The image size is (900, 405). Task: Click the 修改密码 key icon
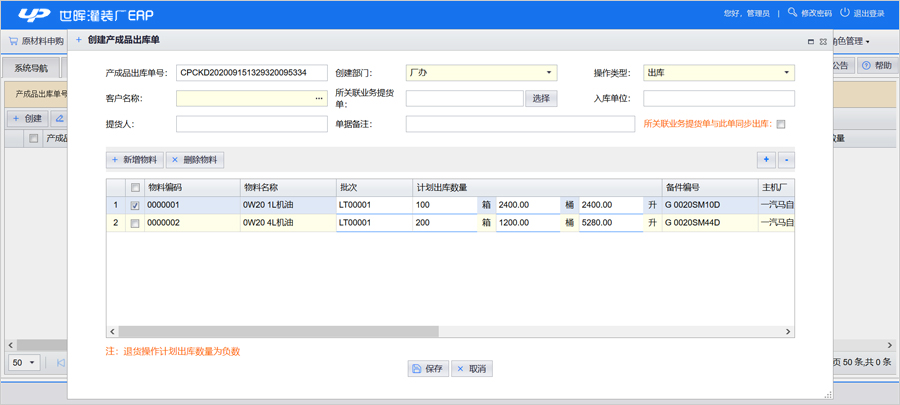click(x=793, y=13)
